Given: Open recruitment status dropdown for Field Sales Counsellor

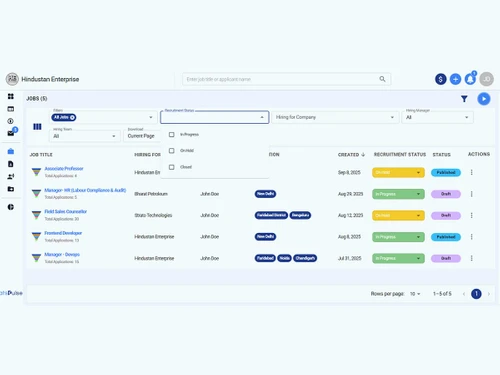Looking at the screenshot, I should 398,215.
